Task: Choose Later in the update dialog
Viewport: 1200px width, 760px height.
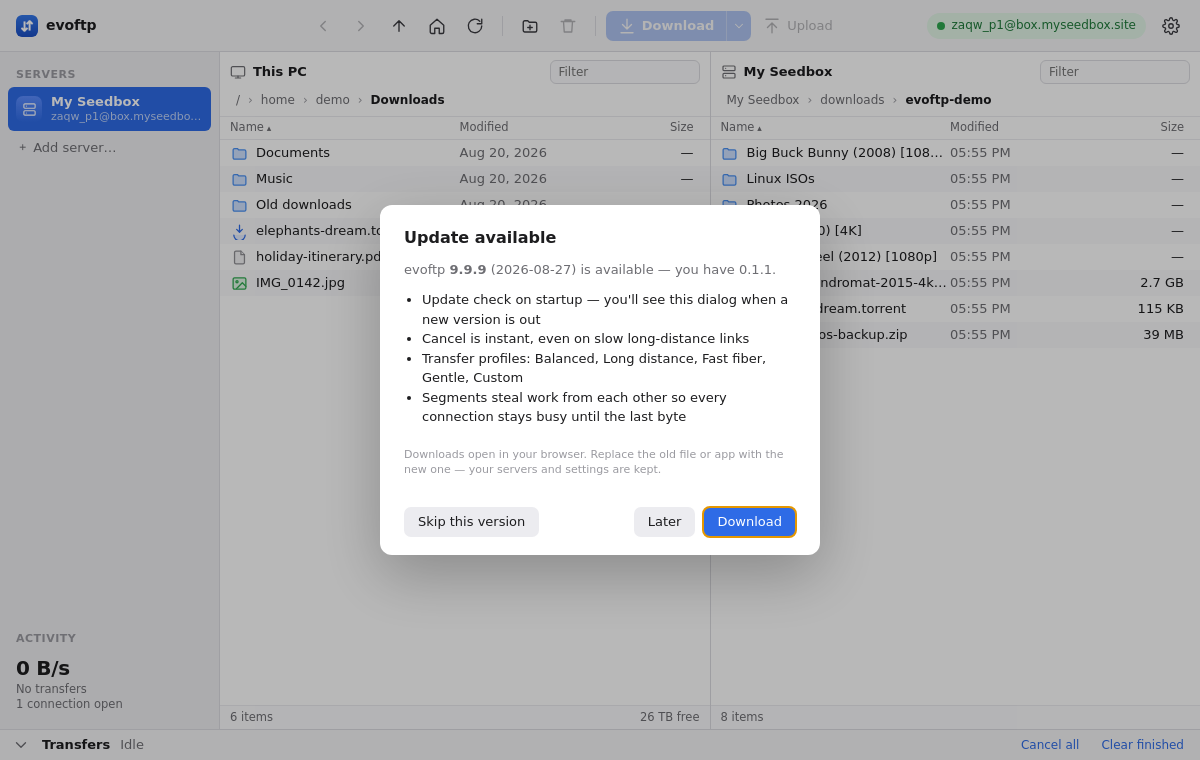Action: pos(664,522)
